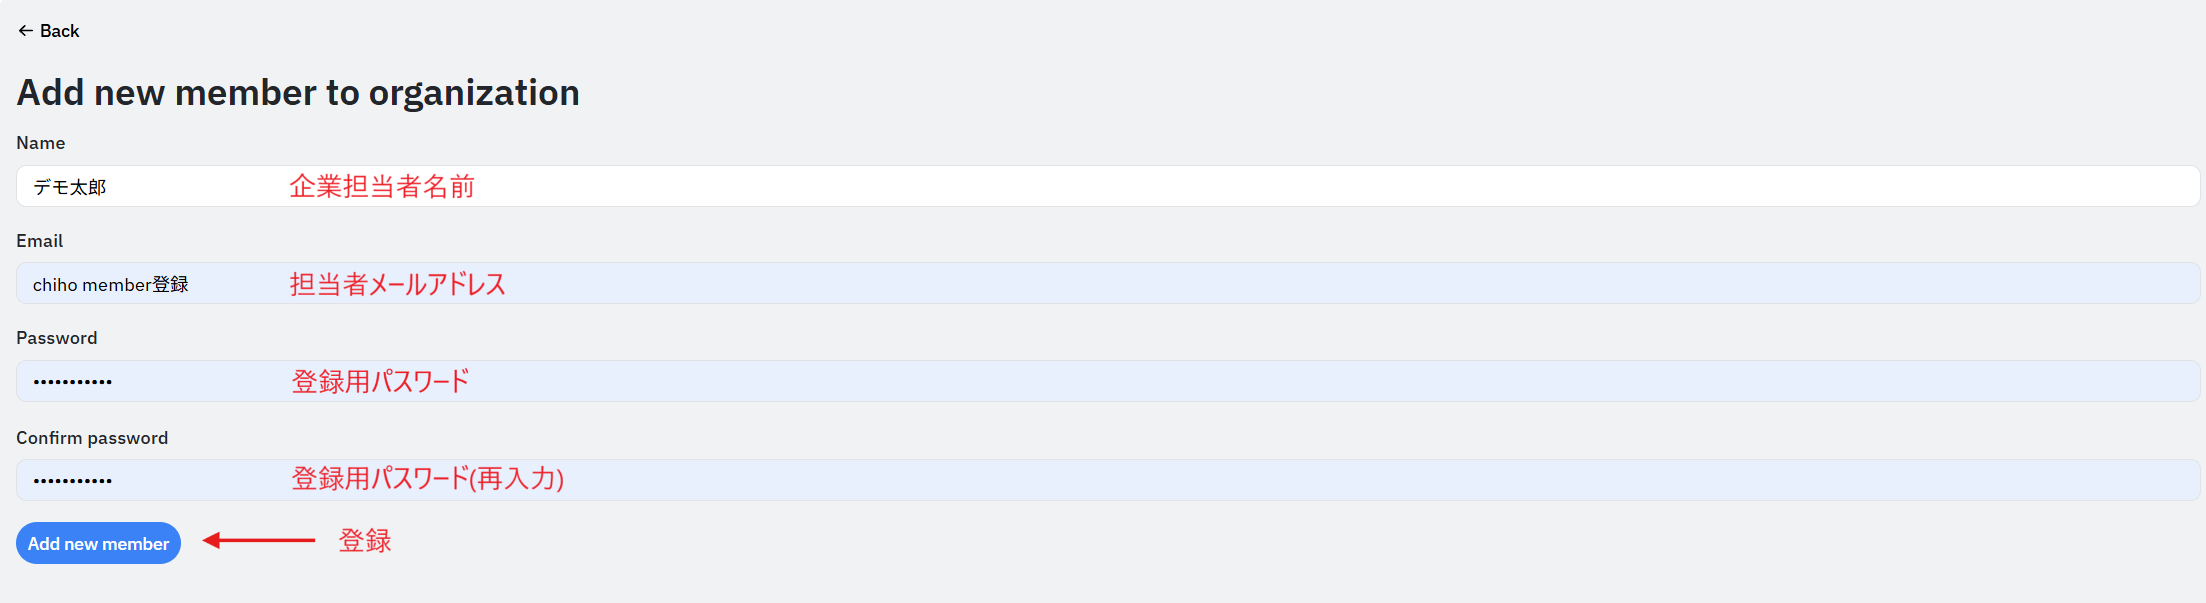Image resolution: width=2206 pixels, height=603 pixels.
Task: Click the 'chiho member登録' text in Email field
Action: [x=110, y=285]
